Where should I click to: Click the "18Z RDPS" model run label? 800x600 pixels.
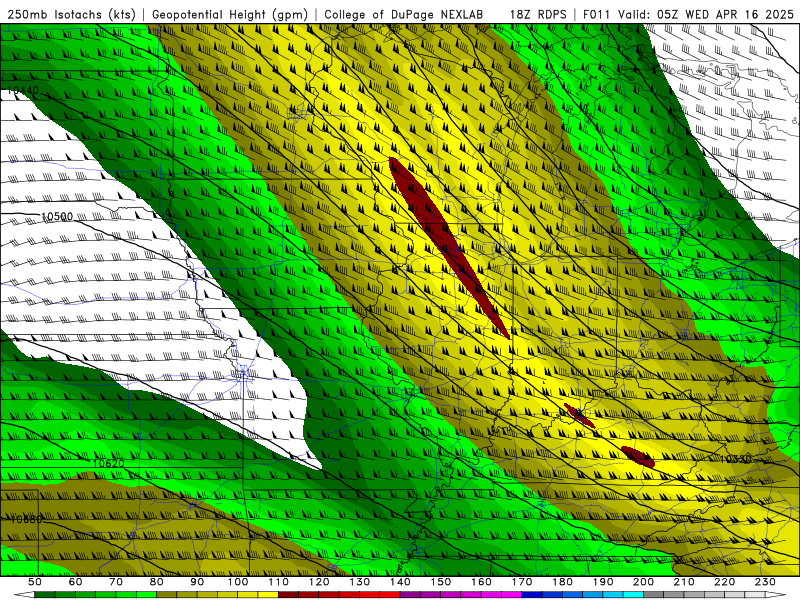click(538, 14)
